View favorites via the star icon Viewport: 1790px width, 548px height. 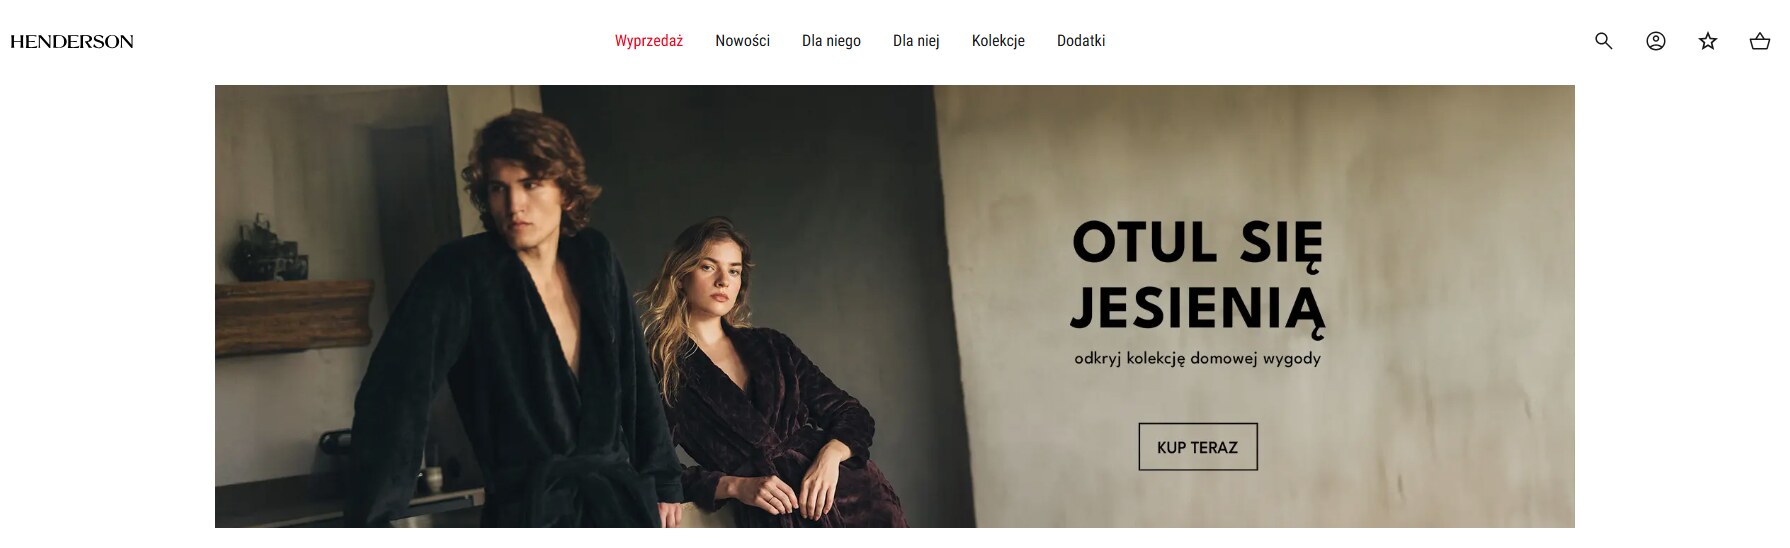point(1708,41)
